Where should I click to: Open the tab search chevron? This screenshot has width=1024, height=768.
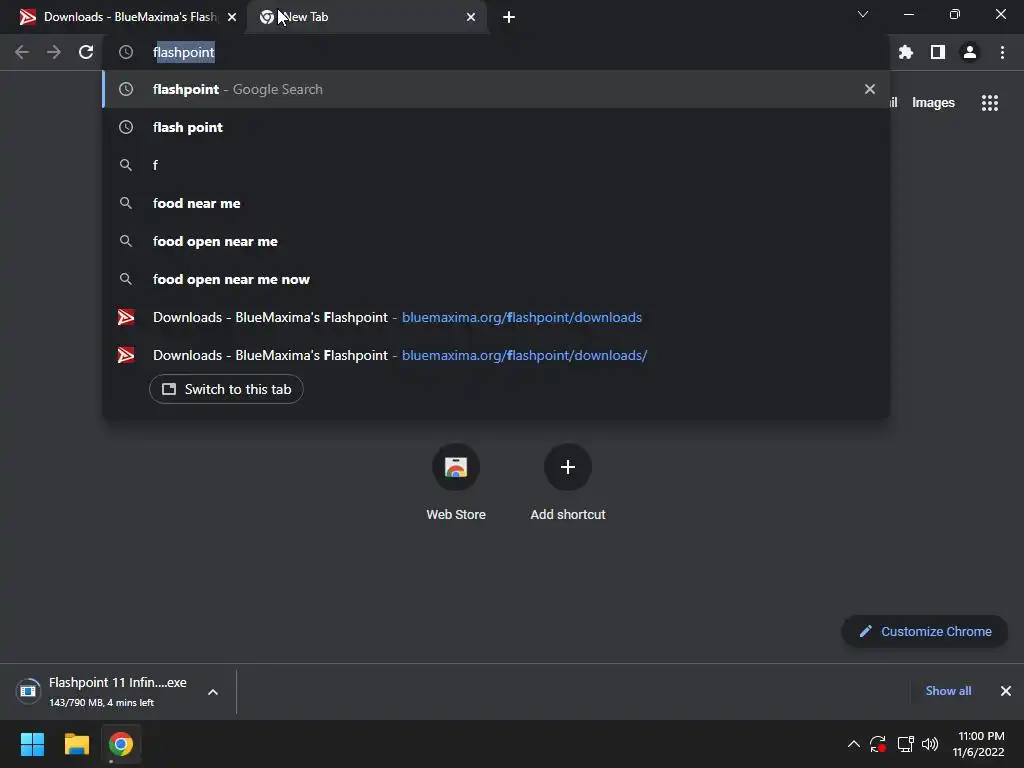pyautogui.click(x=863, y=14)
